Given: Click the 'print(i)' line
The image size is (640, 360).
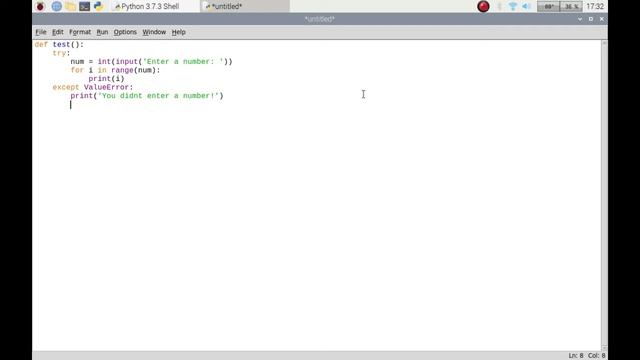Looking at the screenshot, I should click(x=106, y=79).
